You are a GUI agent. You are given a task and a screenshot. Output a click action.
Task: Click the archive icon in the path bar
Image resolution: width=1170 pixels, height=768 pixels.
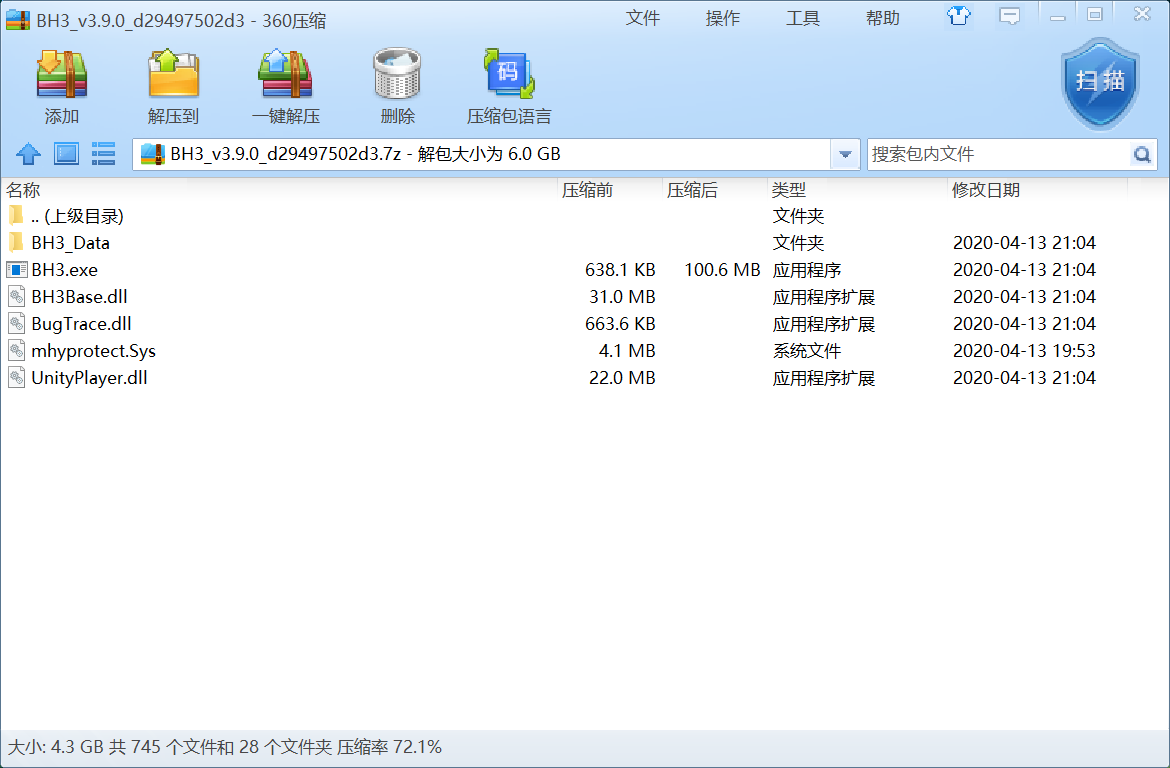pyautogui.click(x=152, y=154)
